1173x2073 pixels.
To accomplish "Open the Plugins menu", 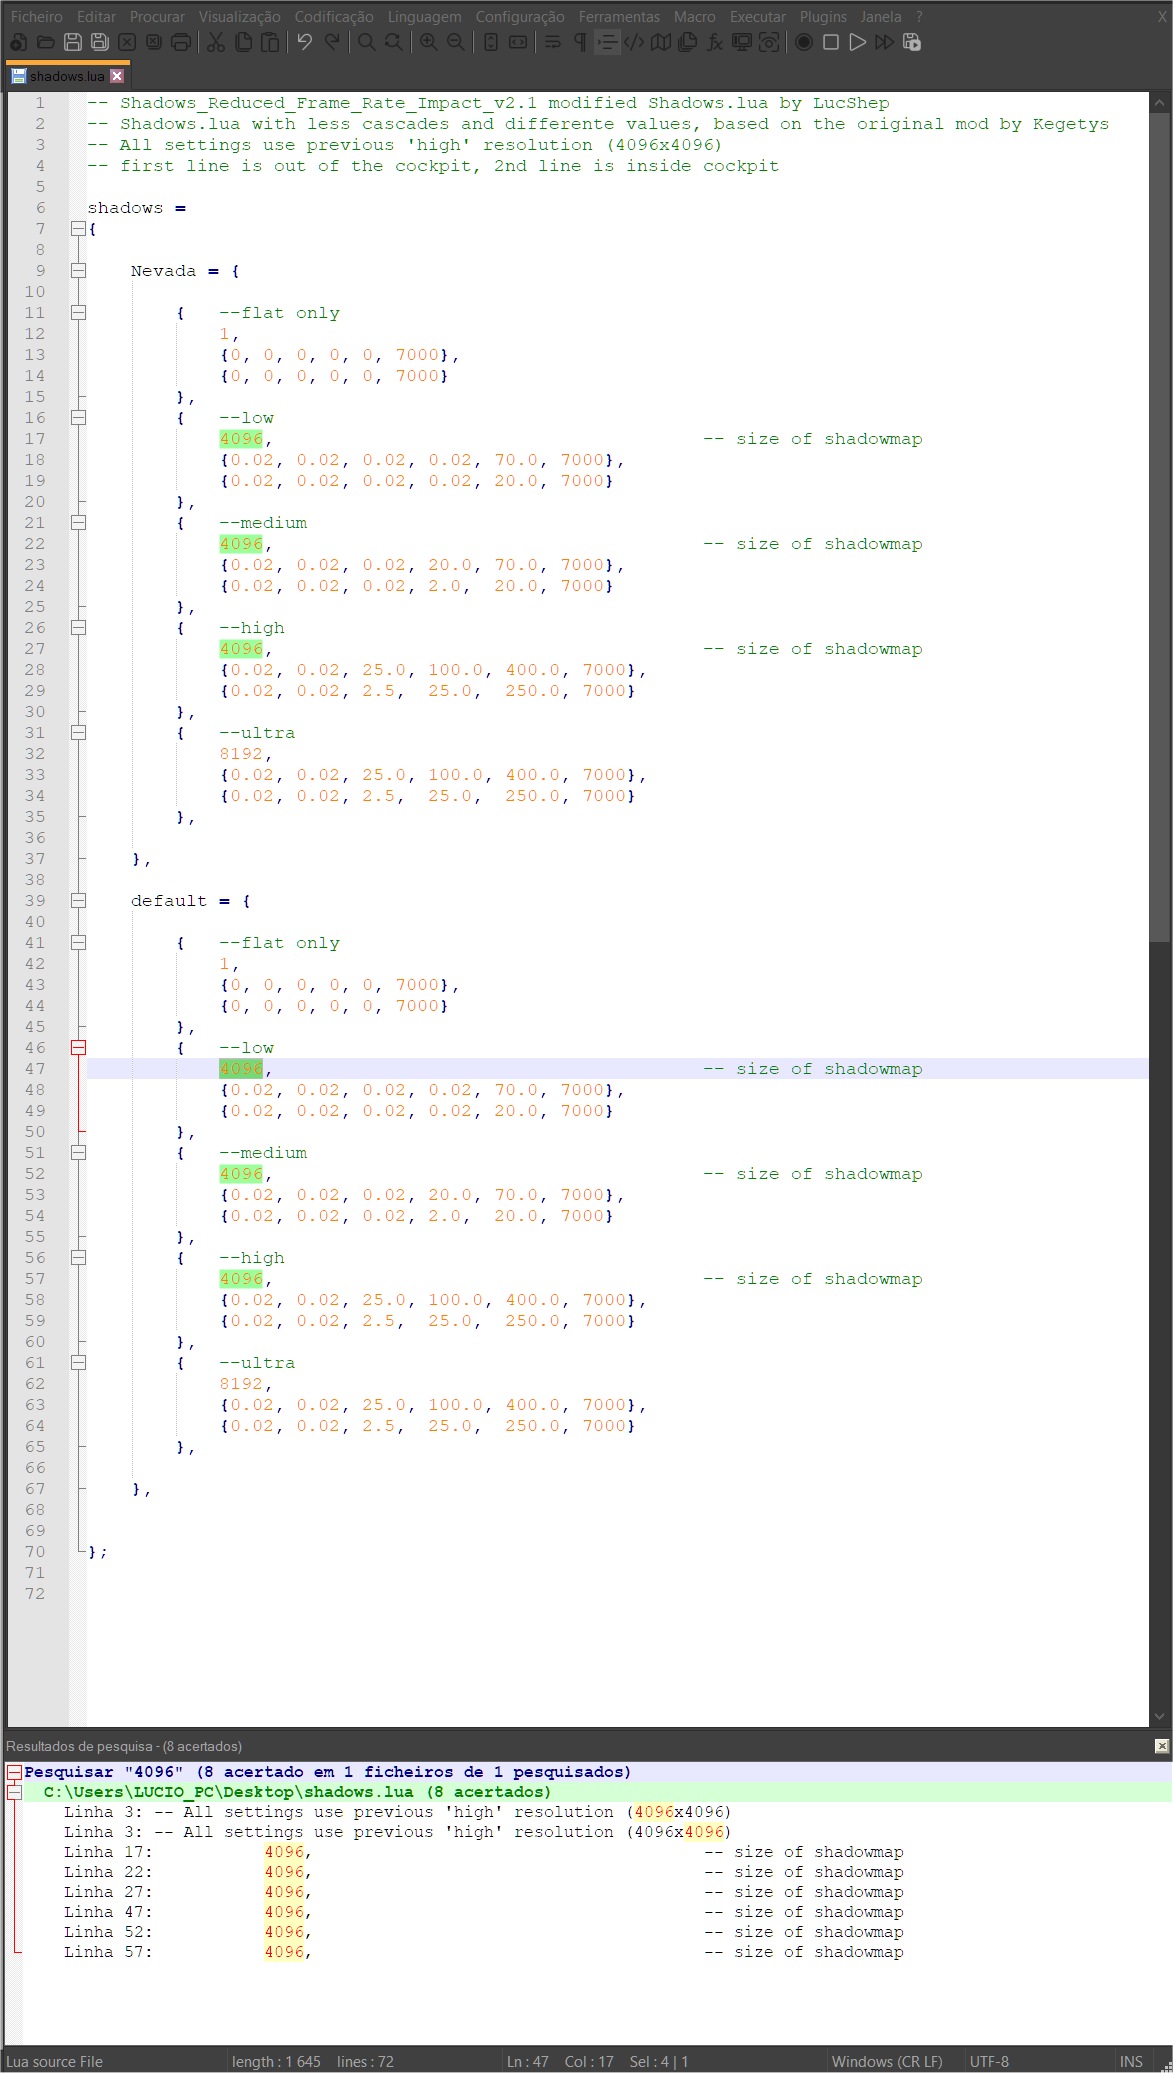I will pos(822,17).
